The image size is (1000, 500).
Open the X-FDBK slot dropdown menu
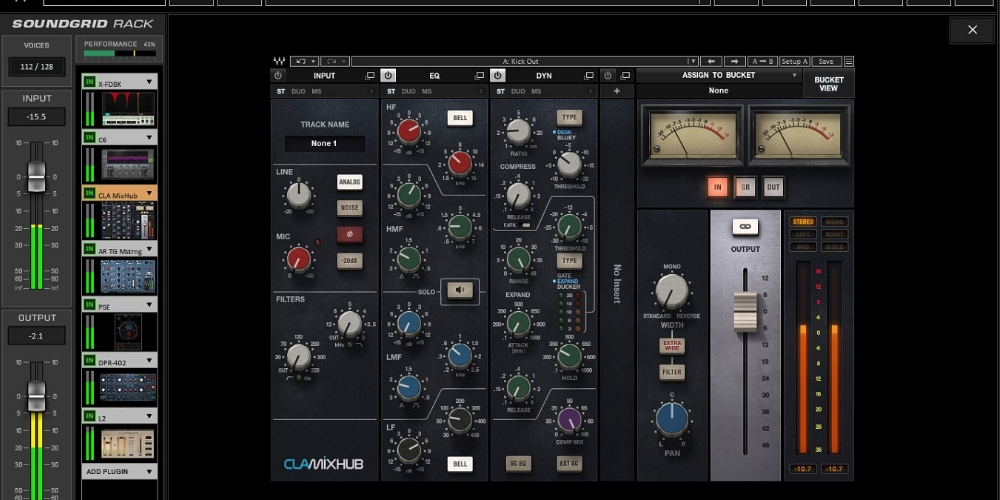click(149, 82)
